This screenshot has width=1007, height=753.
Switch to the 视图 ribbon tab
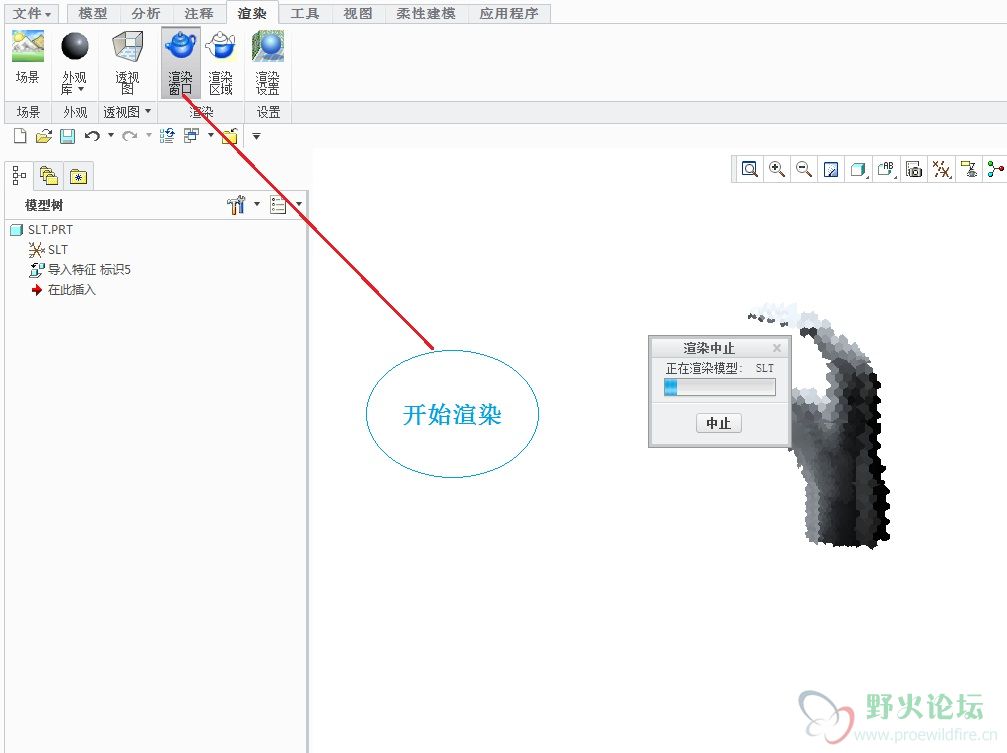coord(358,13)
